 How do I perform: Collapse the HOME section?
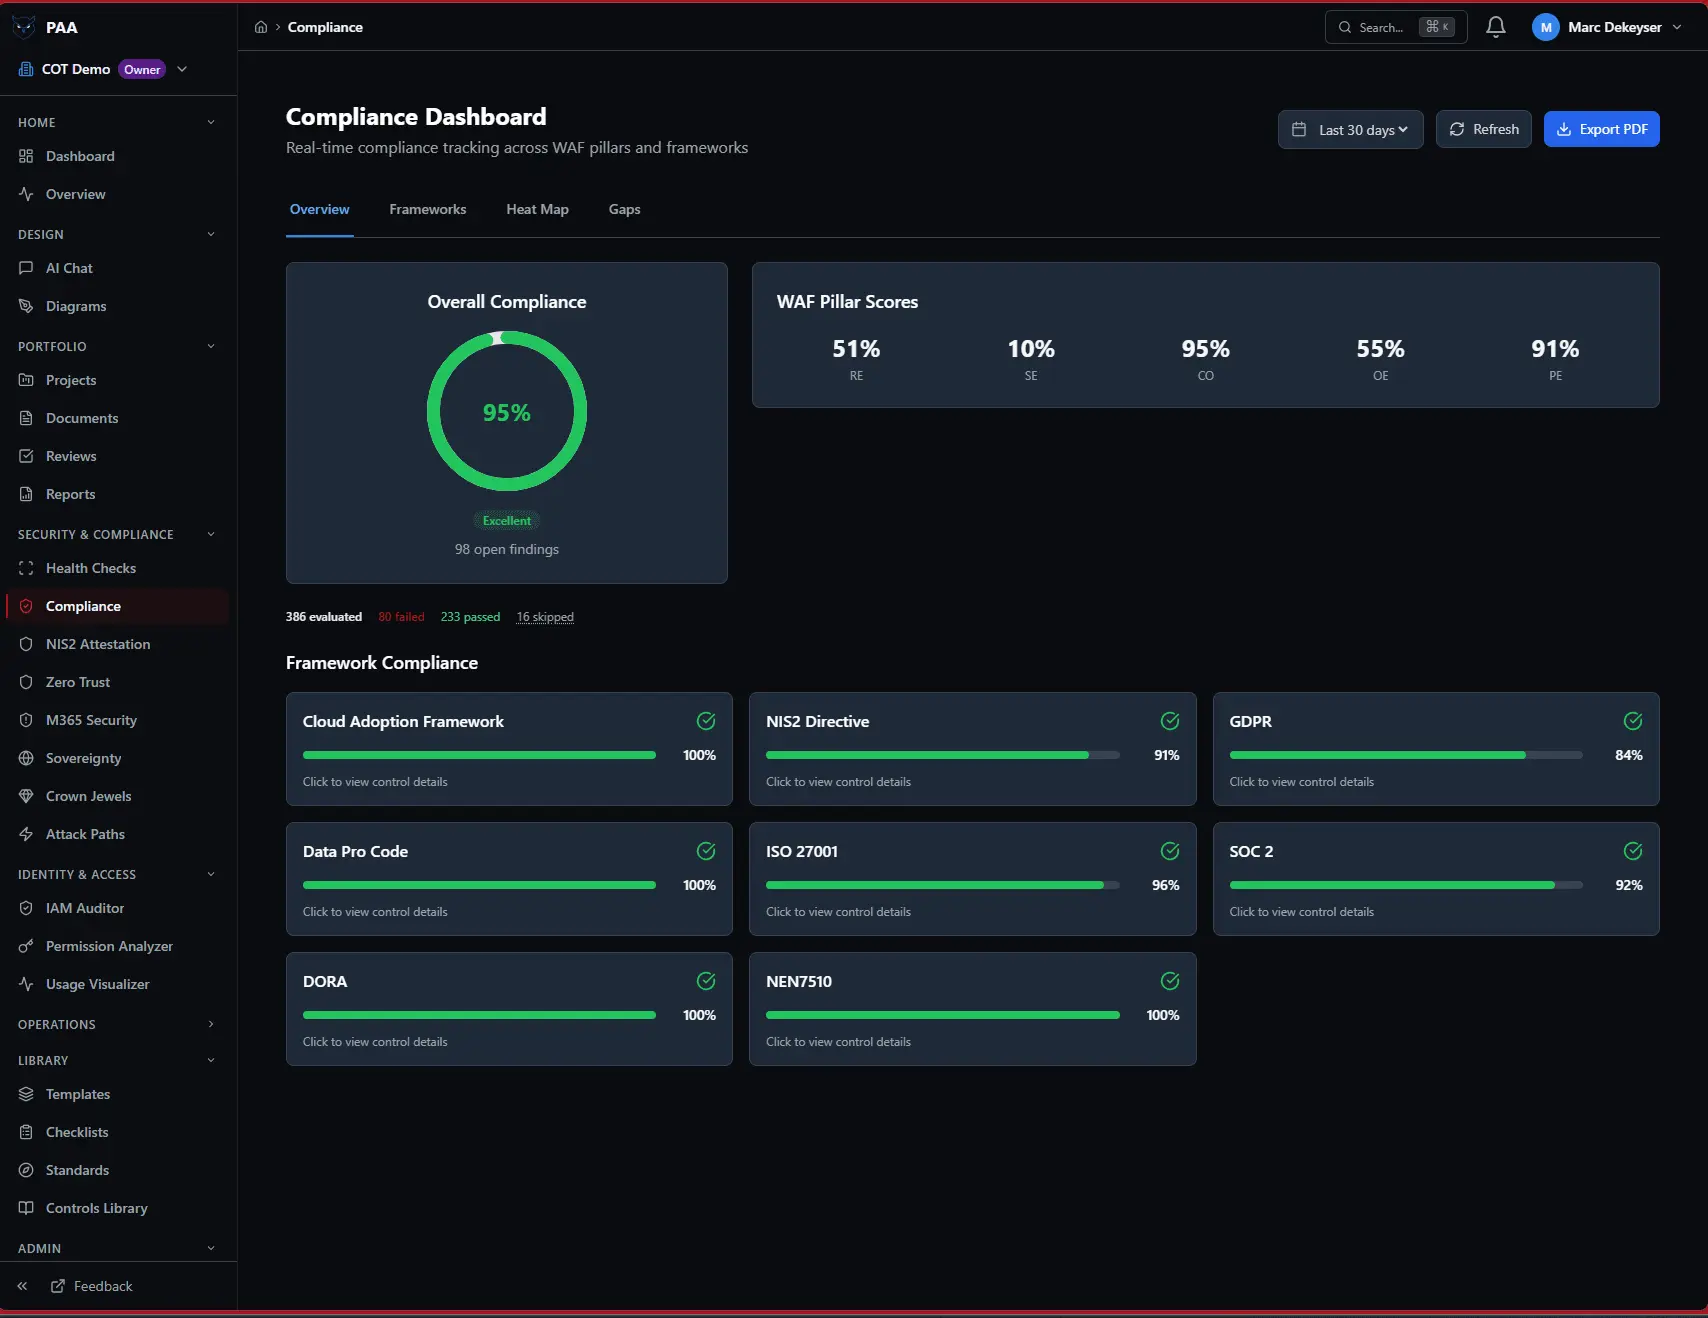211,122
